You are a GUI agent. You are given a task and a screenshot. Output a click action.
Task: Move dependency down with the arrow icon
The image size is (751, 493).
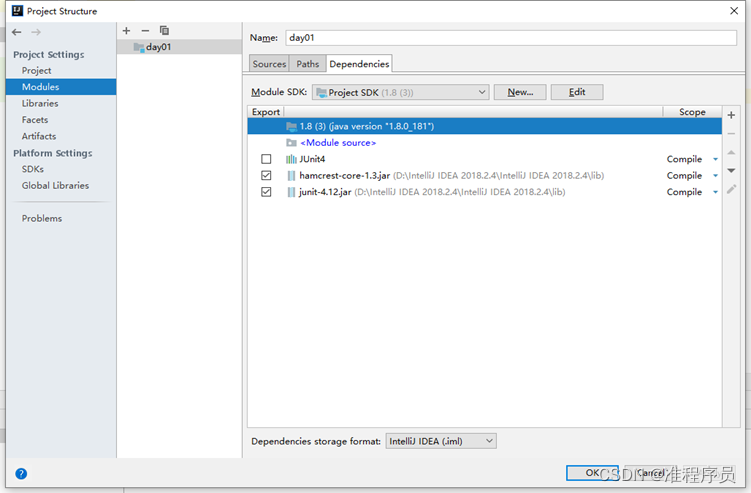click(731, 171)
